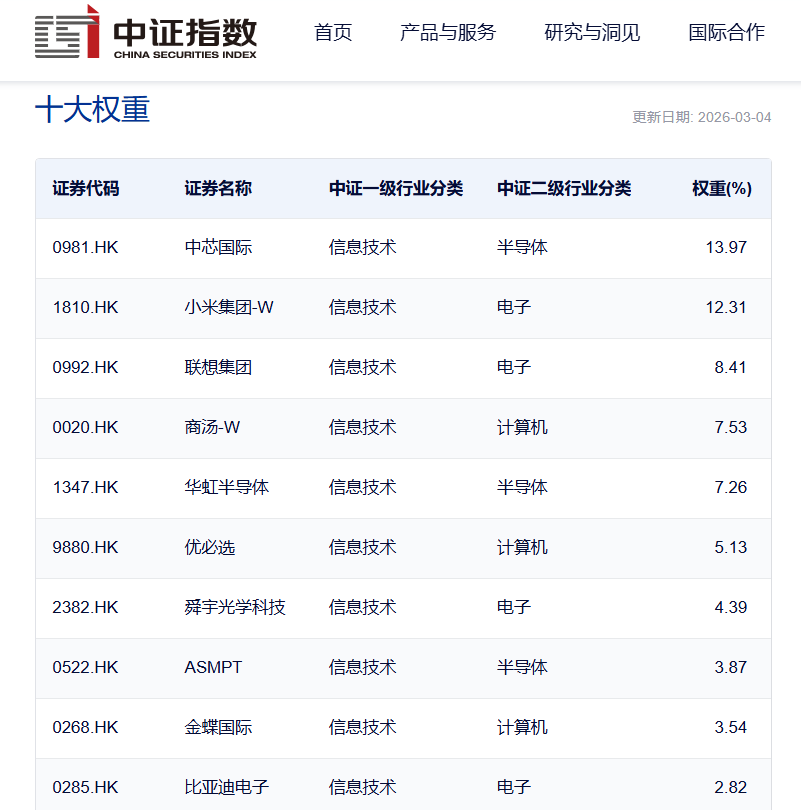Click the 中证一级行业分类 column header
This screenshot has width=801, height=810.
[396, 189]
